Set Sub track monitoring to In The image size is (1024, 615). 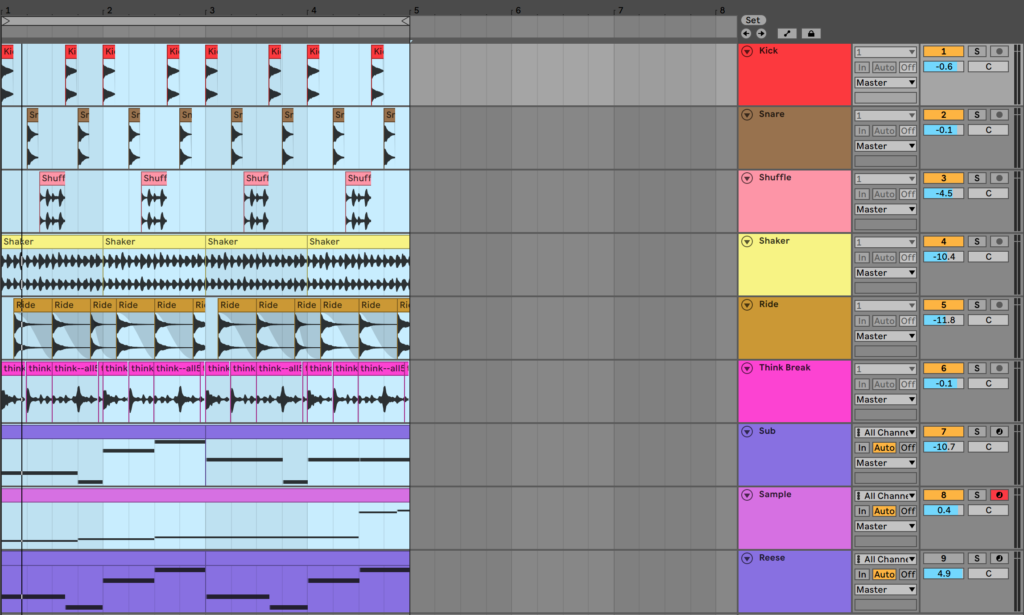(x=861, y=448)
